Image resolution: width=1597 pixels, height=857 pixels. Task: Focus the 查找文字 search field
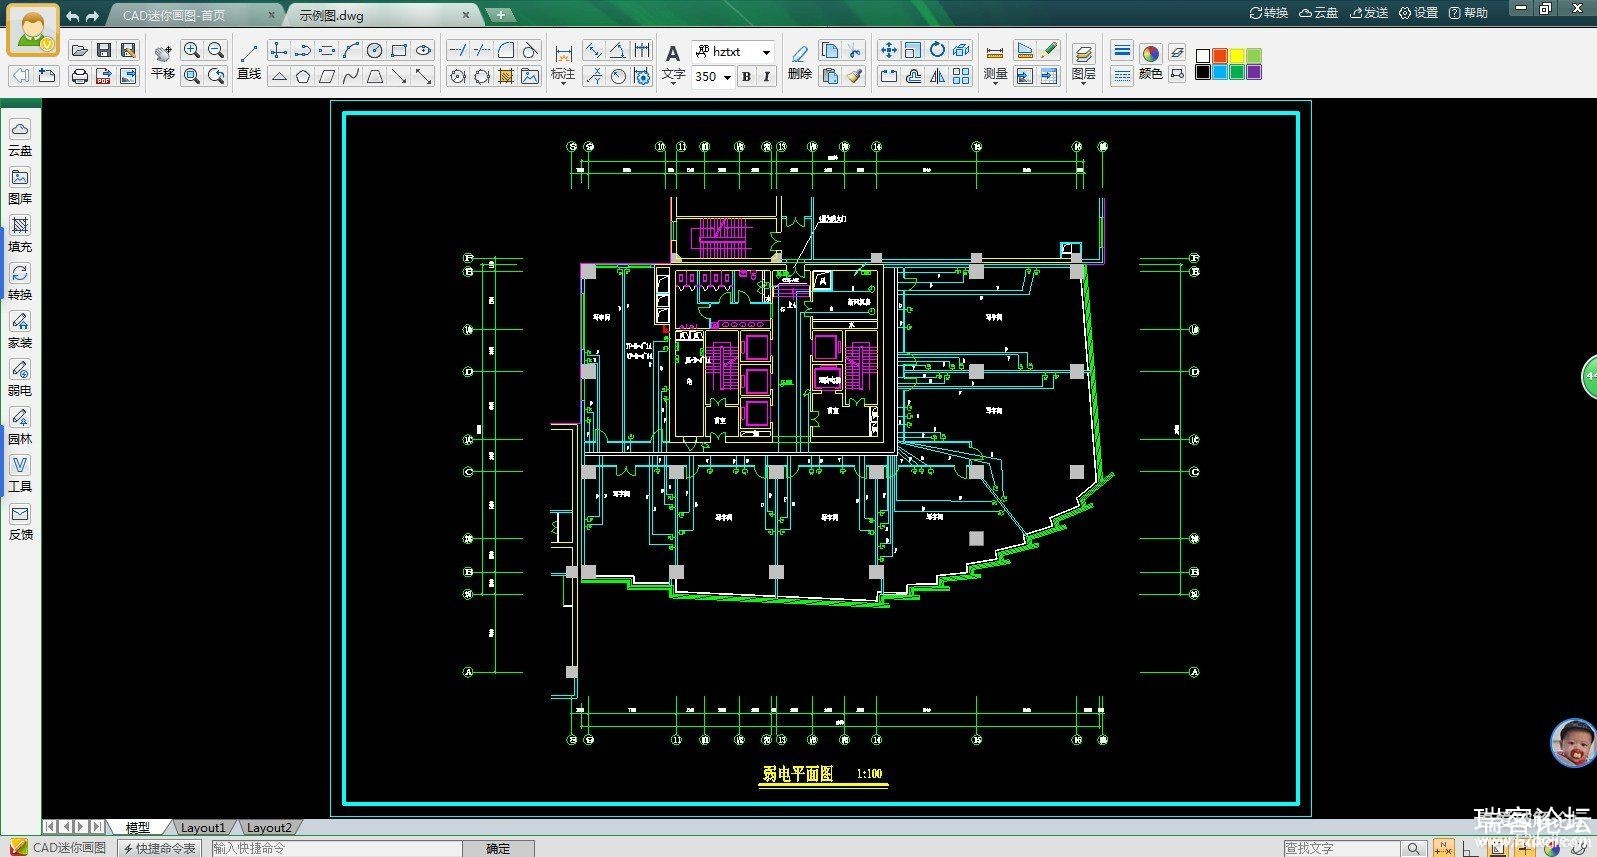point(1342,848)
